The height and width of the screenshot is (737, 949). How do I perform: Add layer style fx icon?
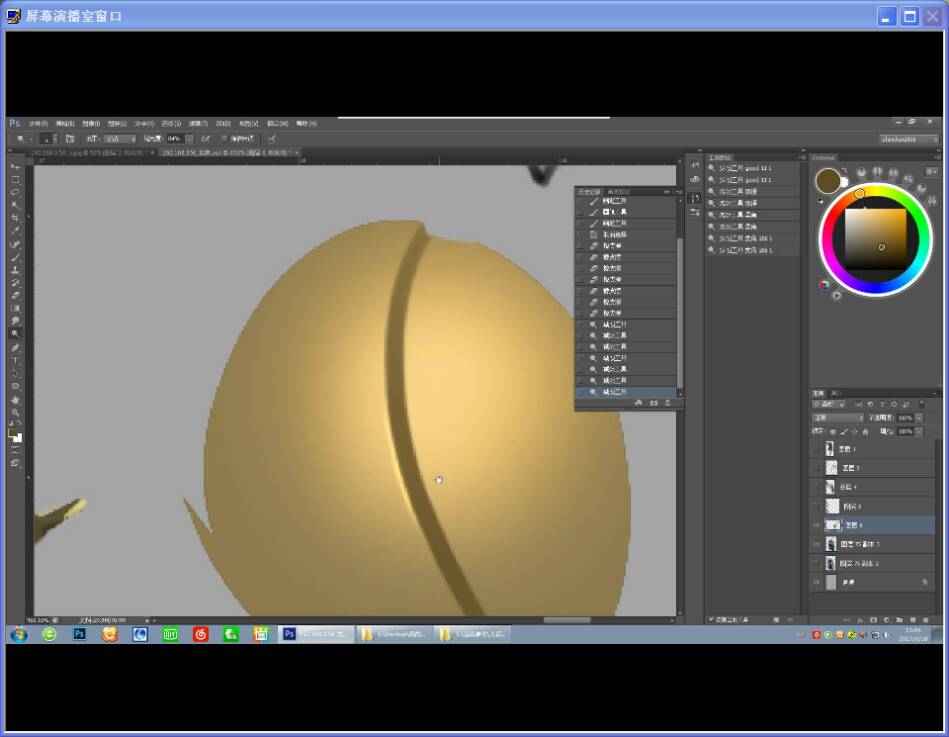coord(860,620)
